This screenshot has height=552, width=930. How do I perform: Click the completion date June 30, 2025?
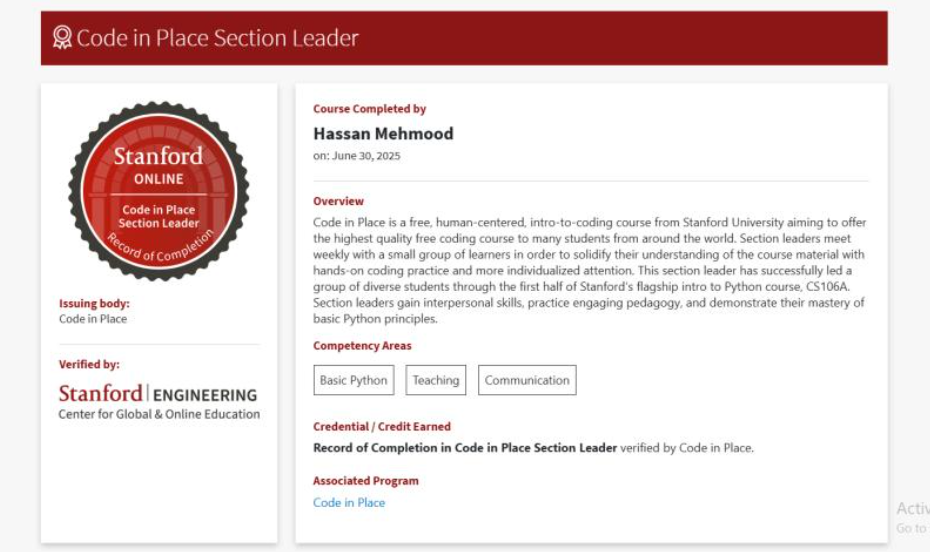[x=357, y=156]
